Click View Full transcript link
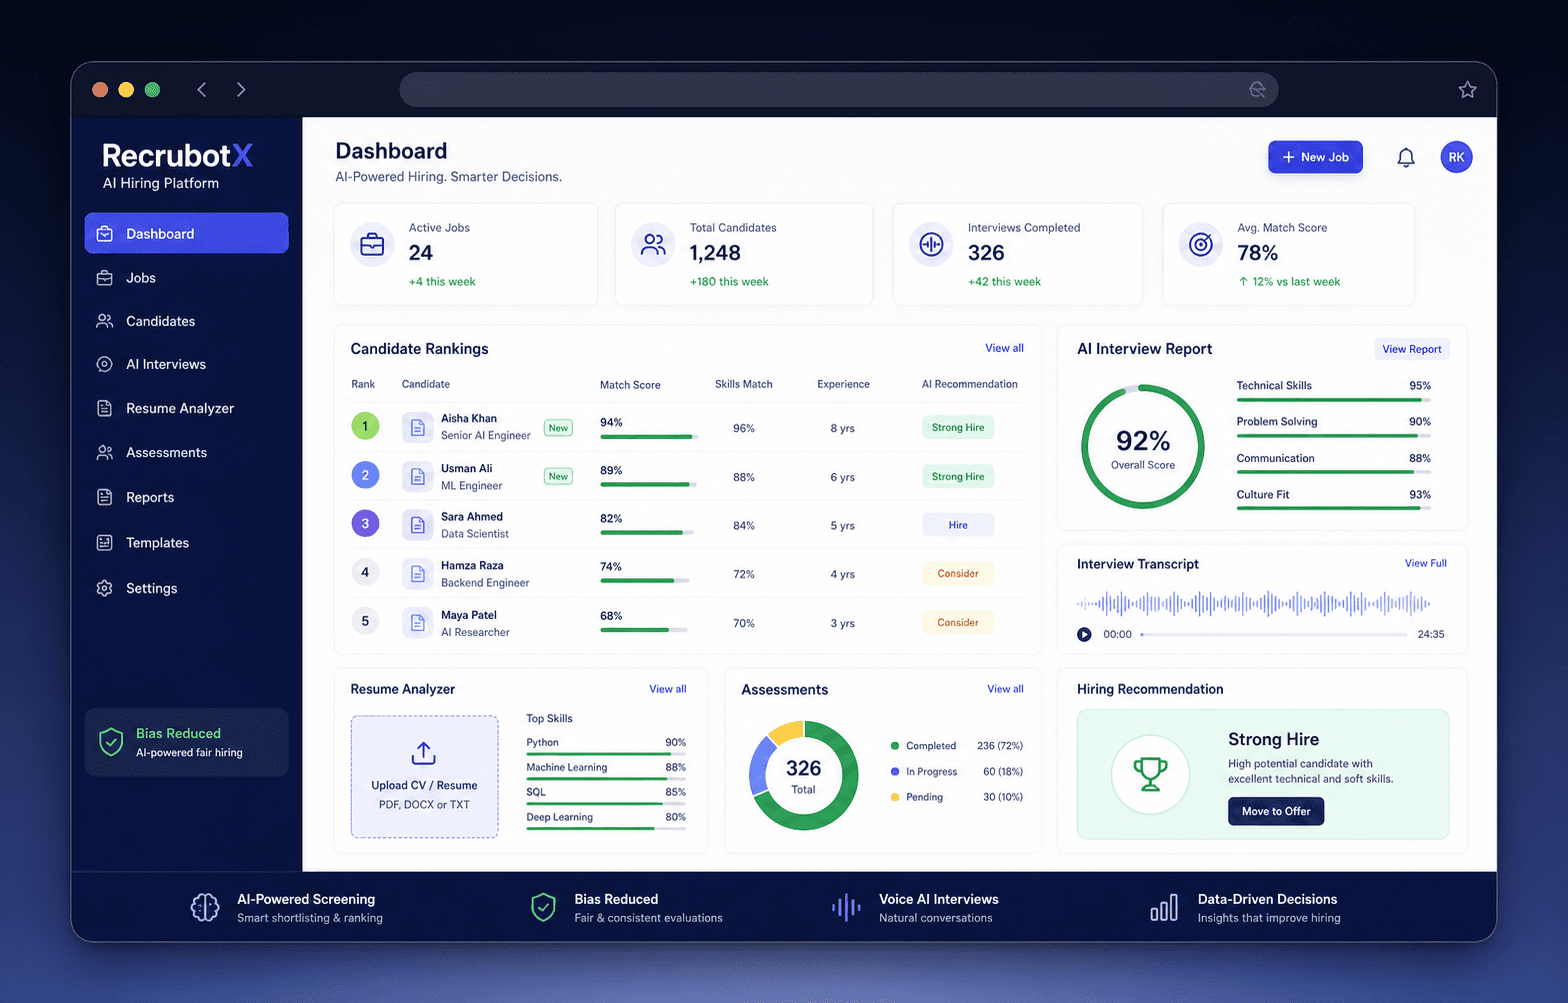The width and height of the screenshot is (1568, 1003). coord(1425,563)
